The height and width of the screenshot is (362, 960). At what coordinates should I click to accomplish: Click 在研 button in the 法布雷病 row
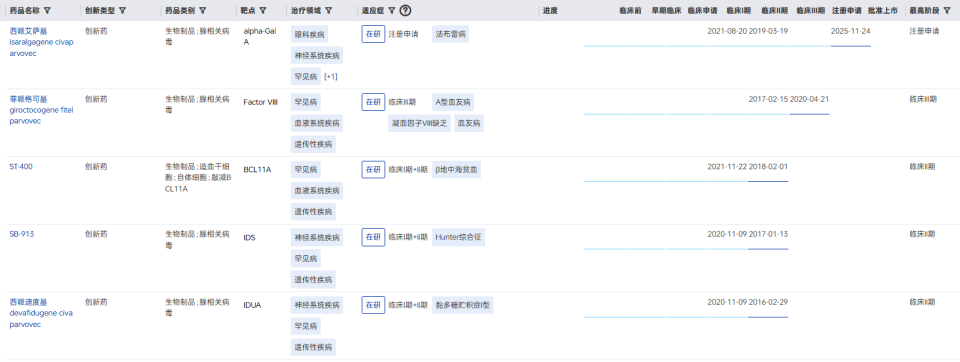pos(373,34)
